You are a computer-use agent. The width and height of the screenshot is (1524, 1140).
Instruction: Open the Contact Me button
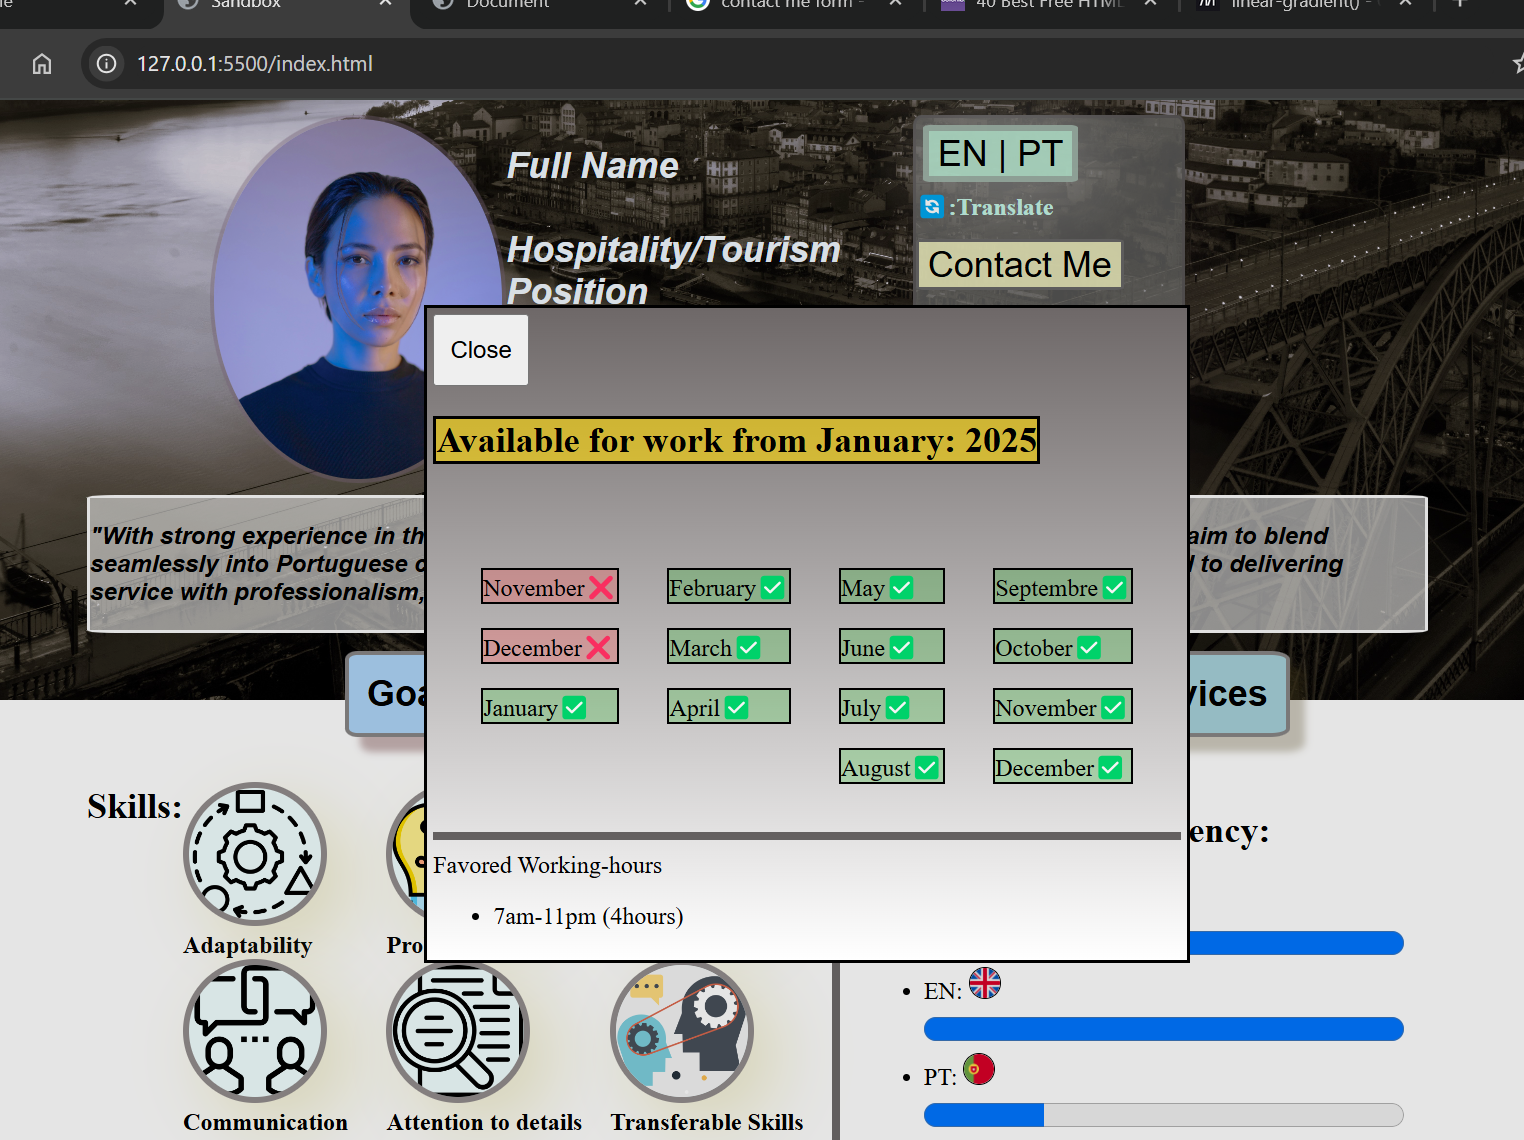pyautogui.click(x=1019, y=265)
